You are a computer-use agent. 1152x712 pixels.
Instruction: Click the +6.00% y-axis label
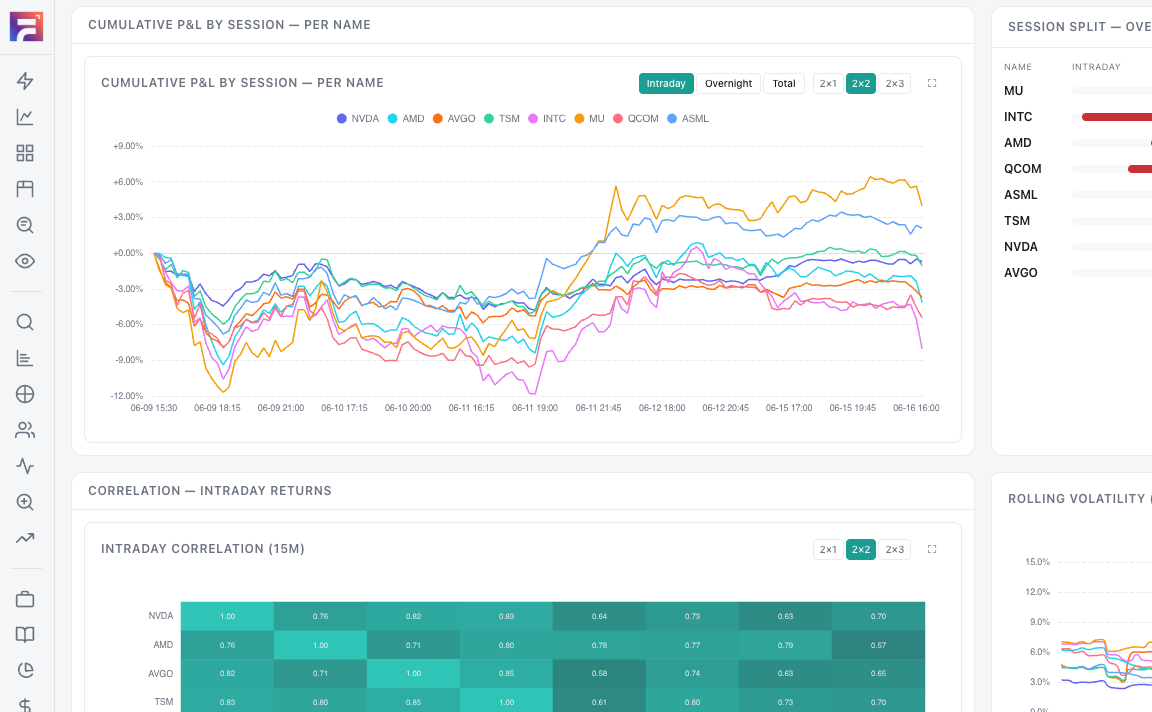[x=128, y=181]
